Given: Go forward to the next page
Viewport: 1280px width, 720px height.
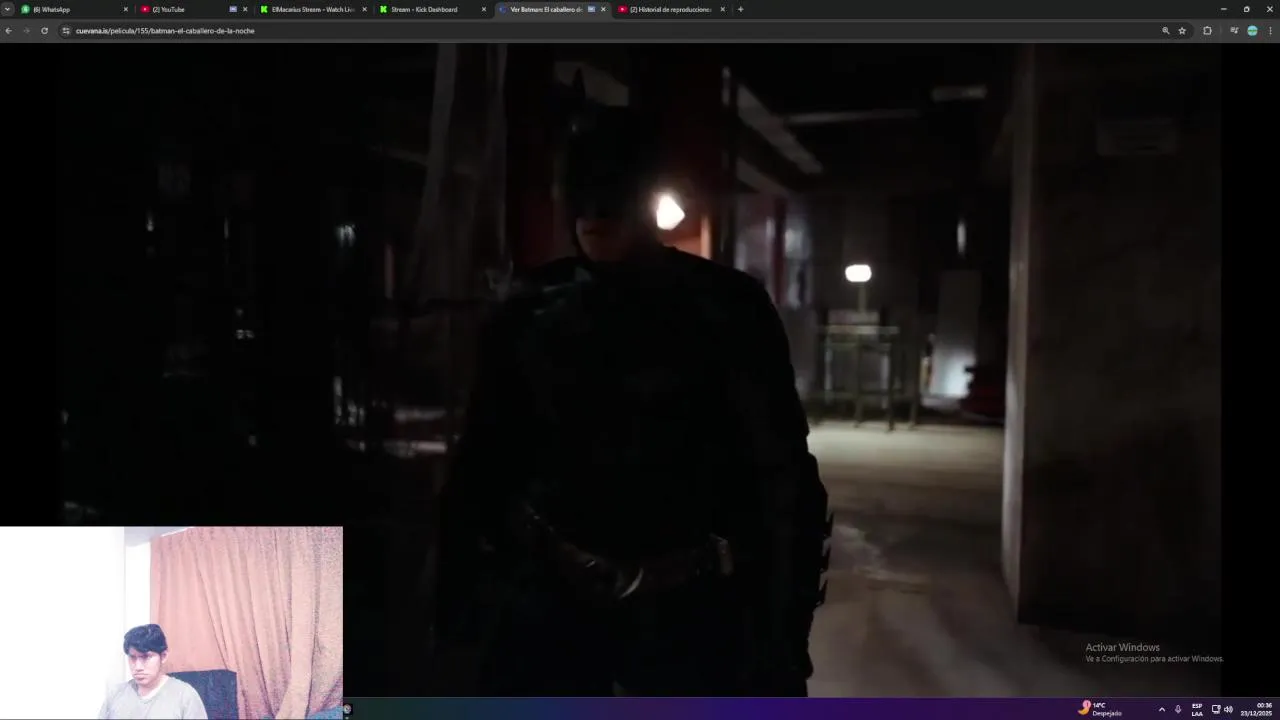Looking at the screenshot, I should 26,31.
